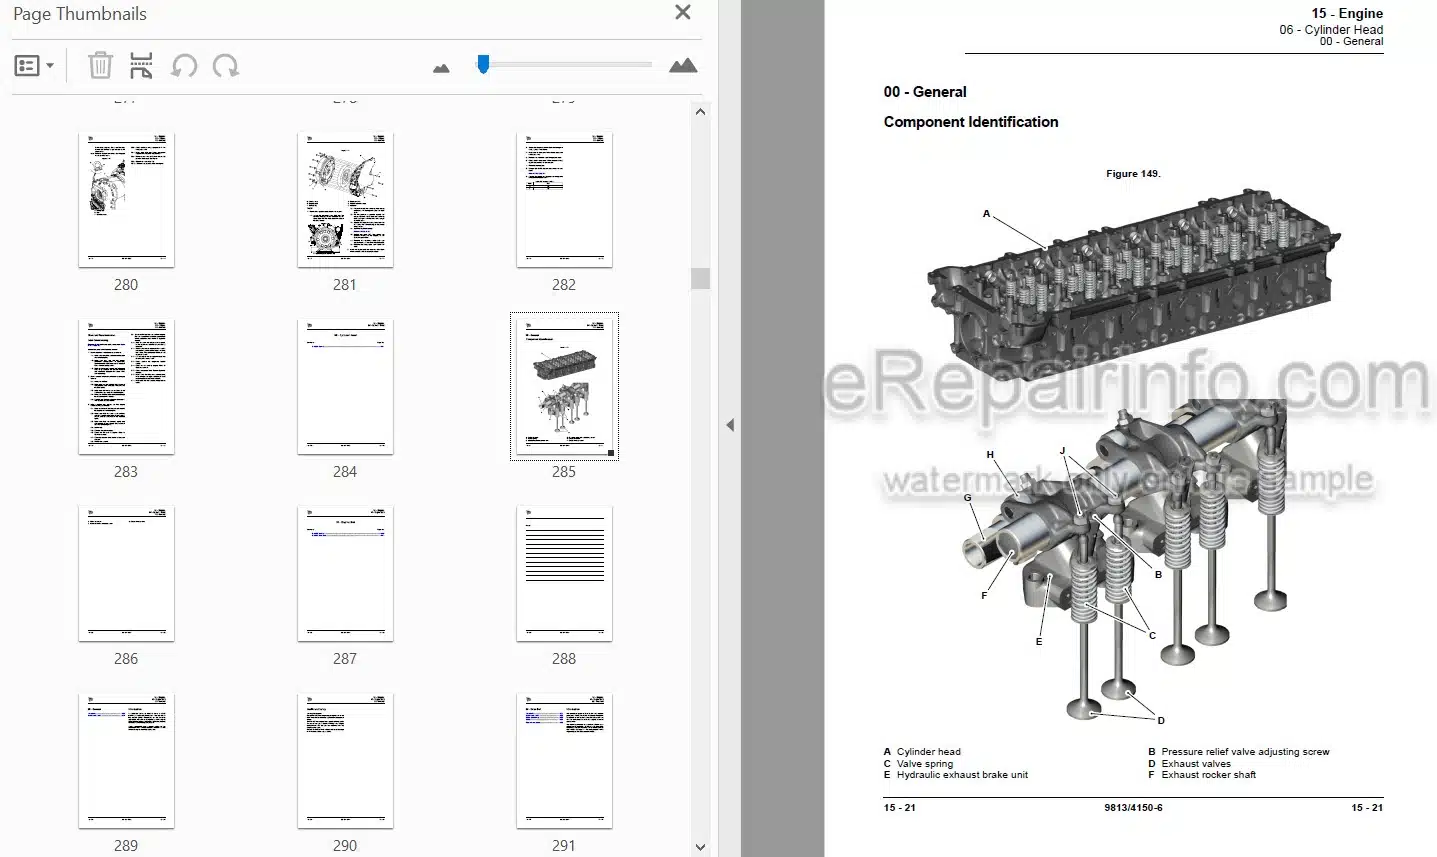Click the thumbnail panel scrollbar thumb
1437x857 pixels.
tap(700, 278)
